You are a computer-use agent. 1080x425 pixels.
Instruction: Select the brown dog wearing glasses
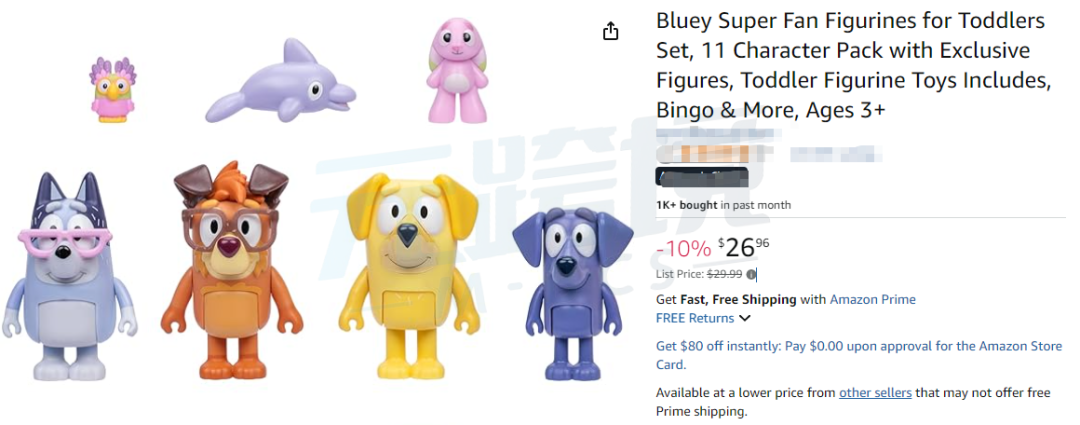point(232,270)
